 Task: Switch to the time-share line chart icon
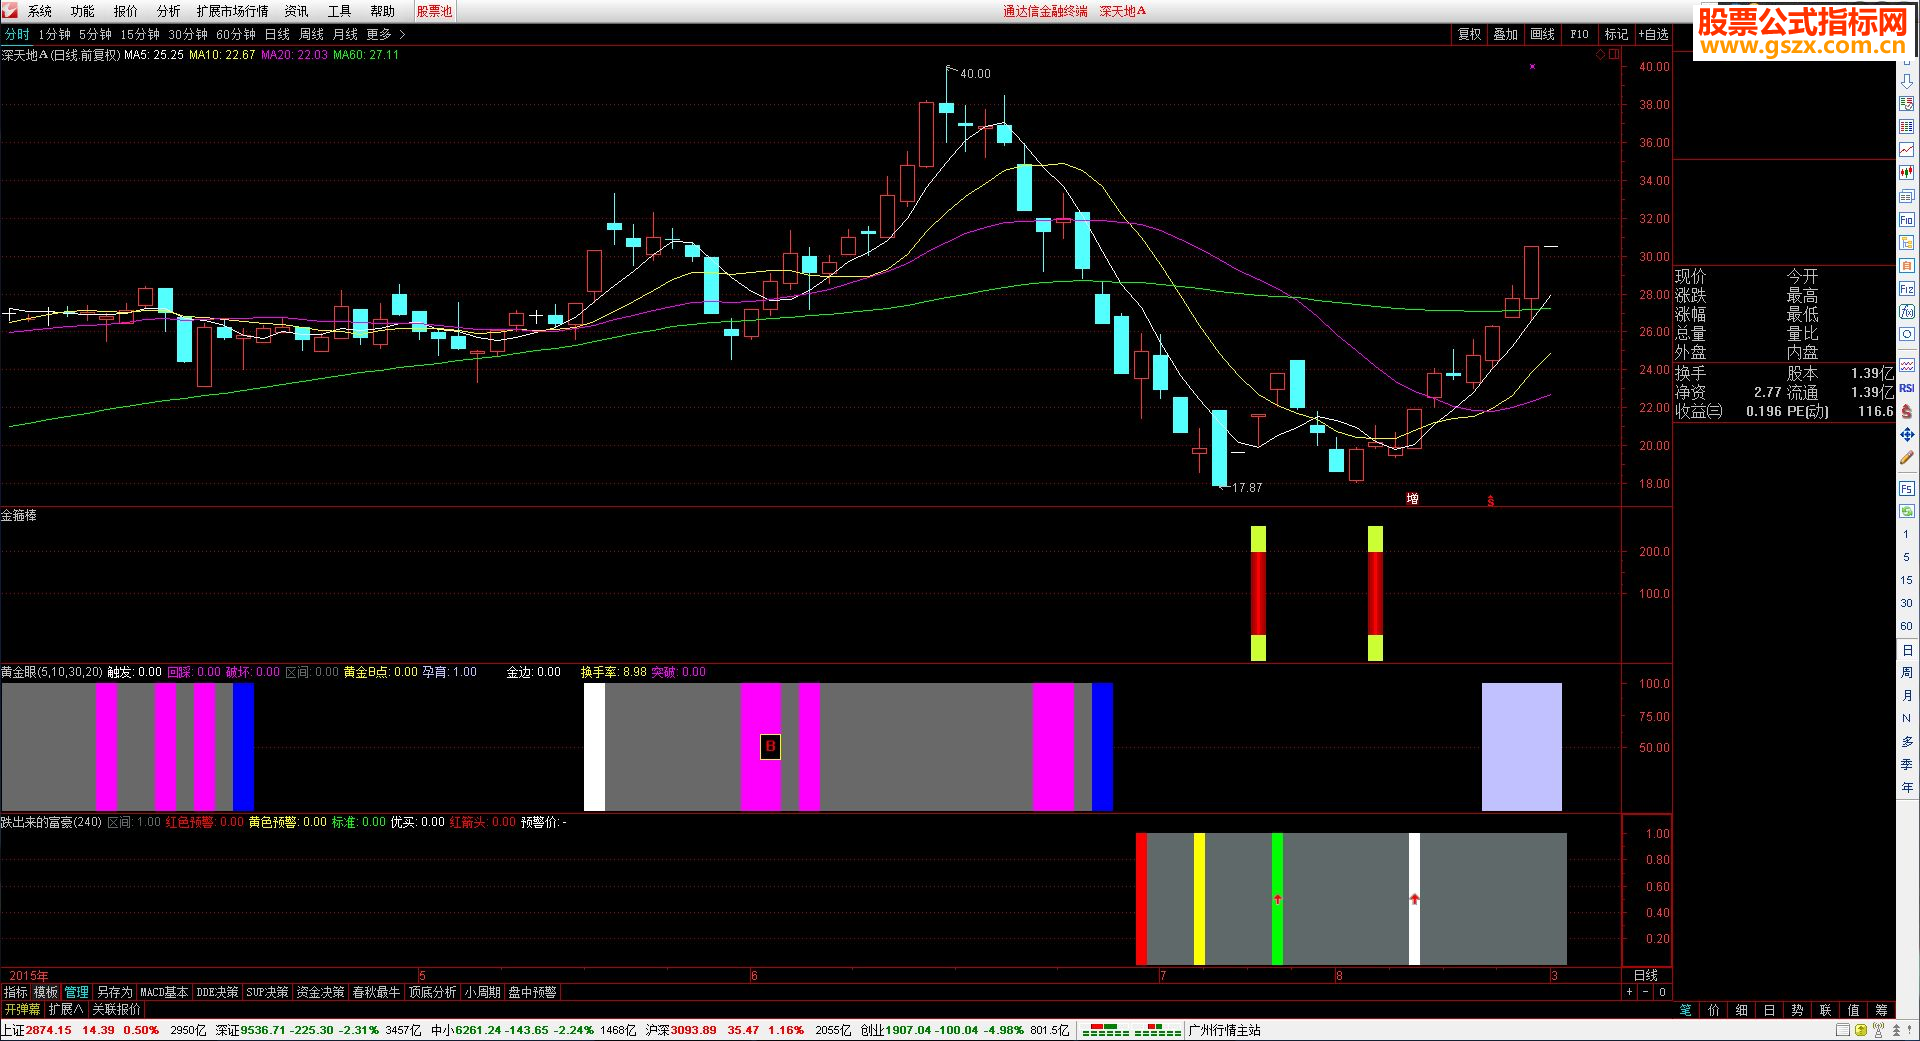point(1907,149)
